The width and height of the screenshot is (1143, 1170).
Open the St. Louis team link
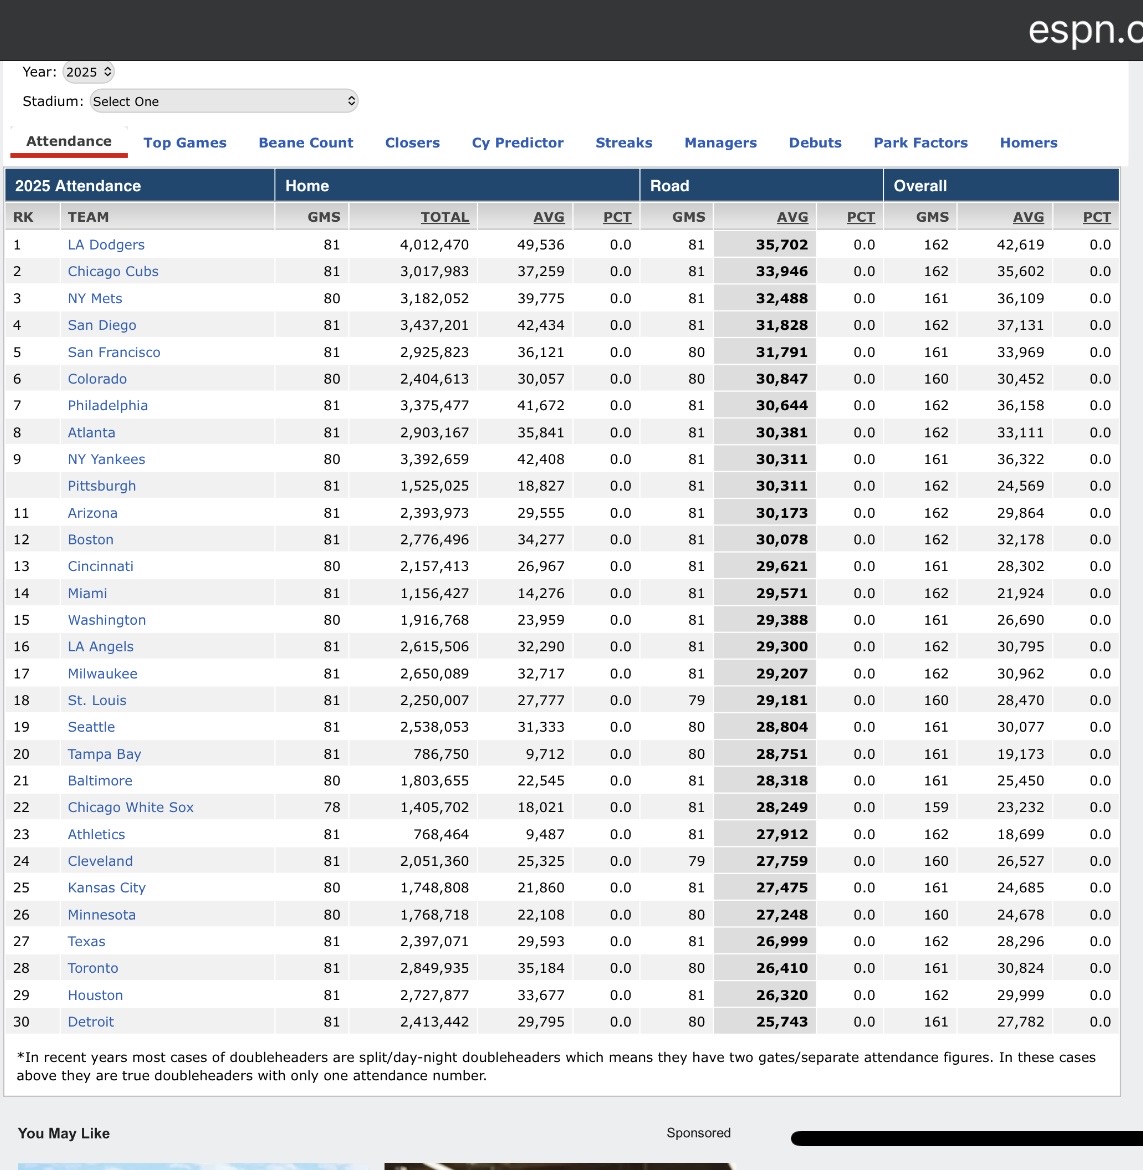(97, 701)
